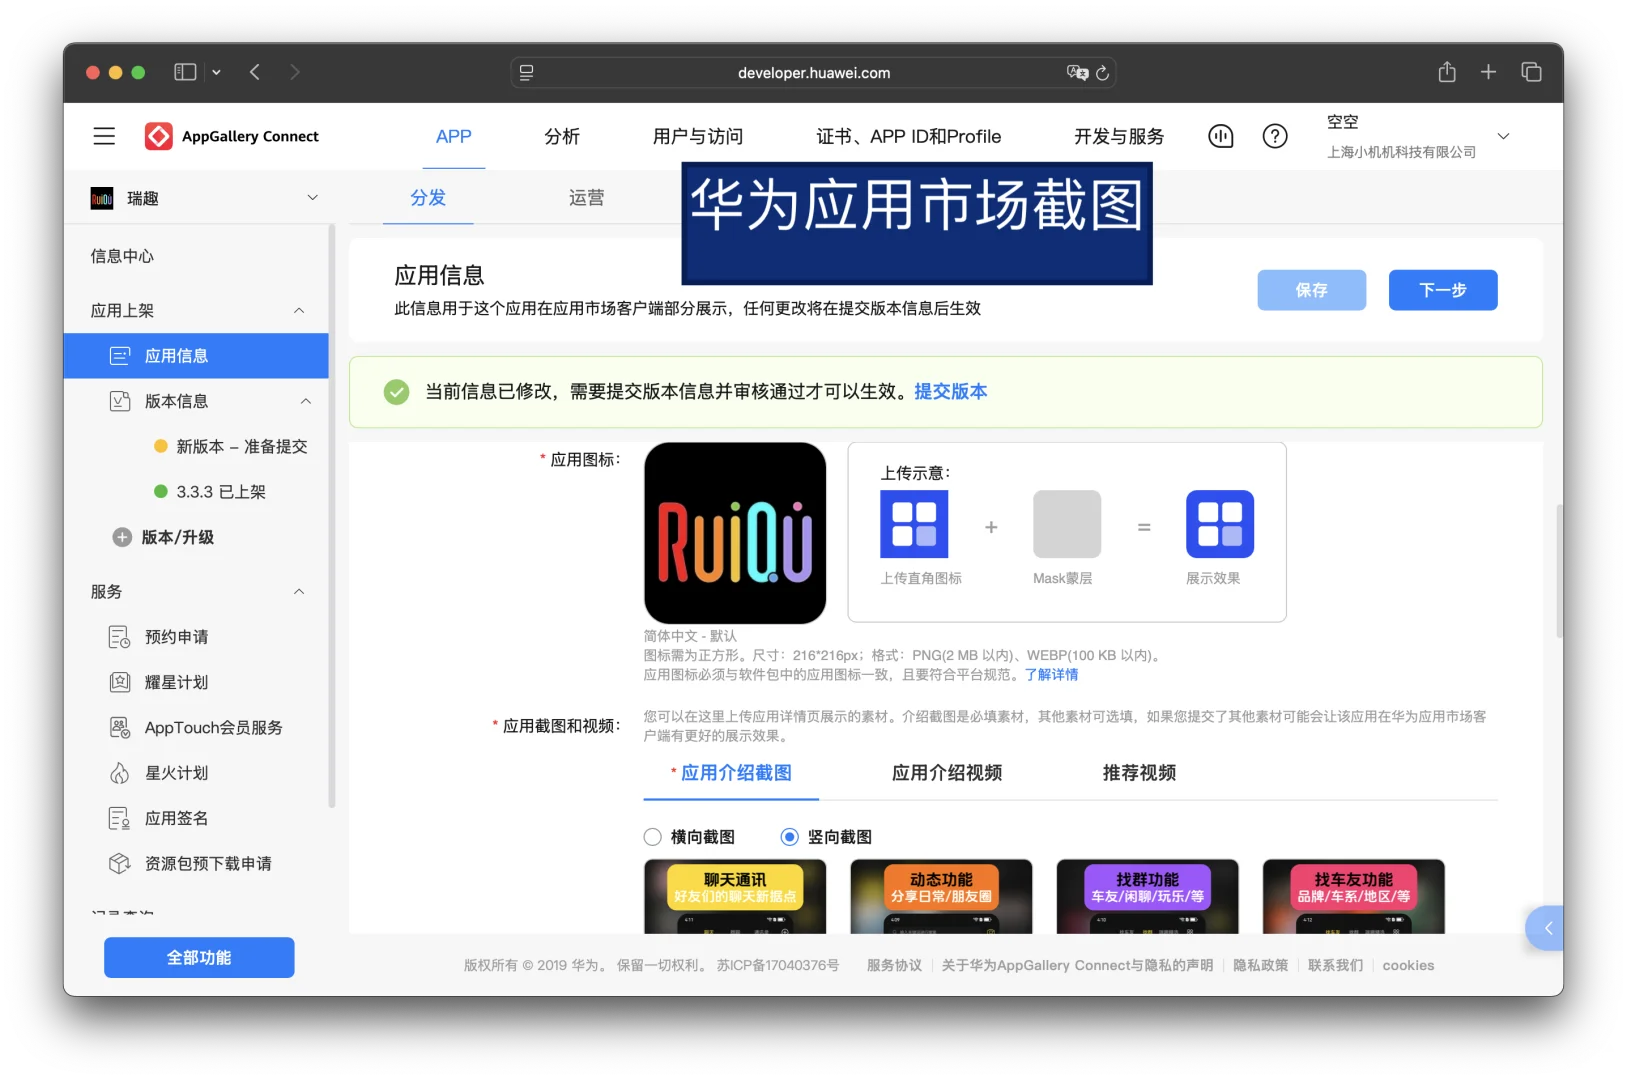Click the plus icon beside 版本/升级
This screenshot has height=1080, width=1627.
point(122,537)
